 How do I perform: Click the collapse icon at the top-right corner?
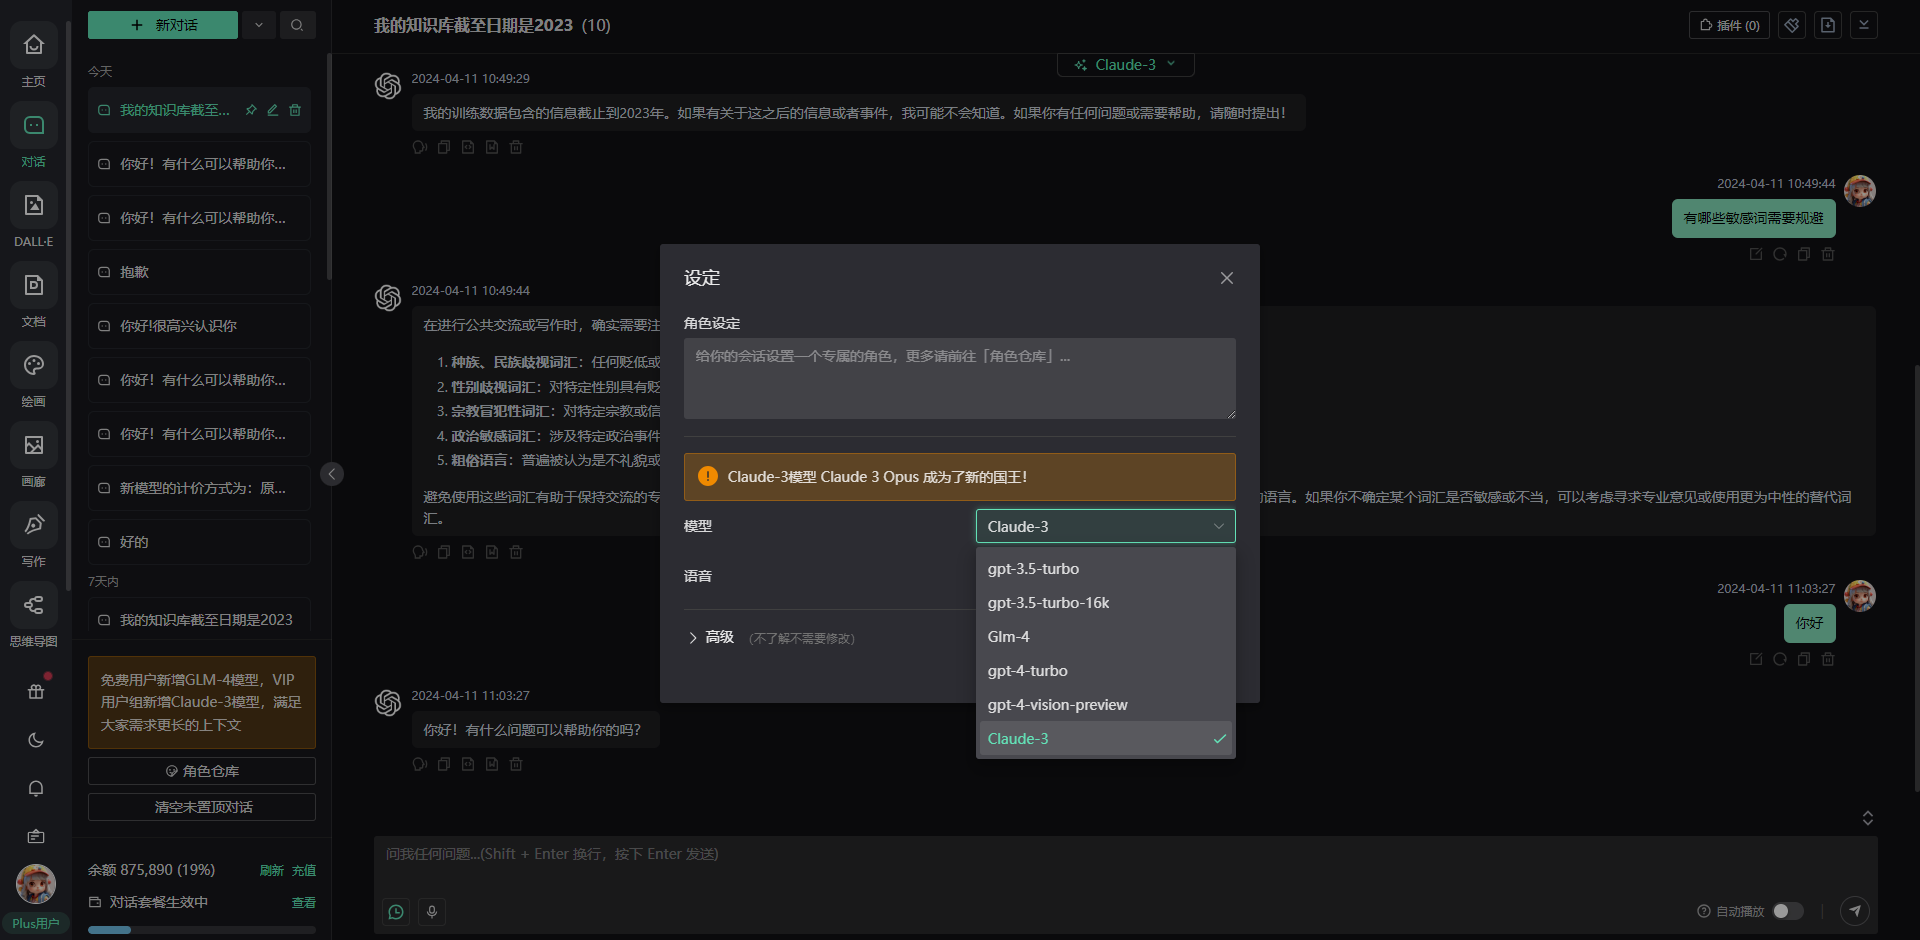1864,25
